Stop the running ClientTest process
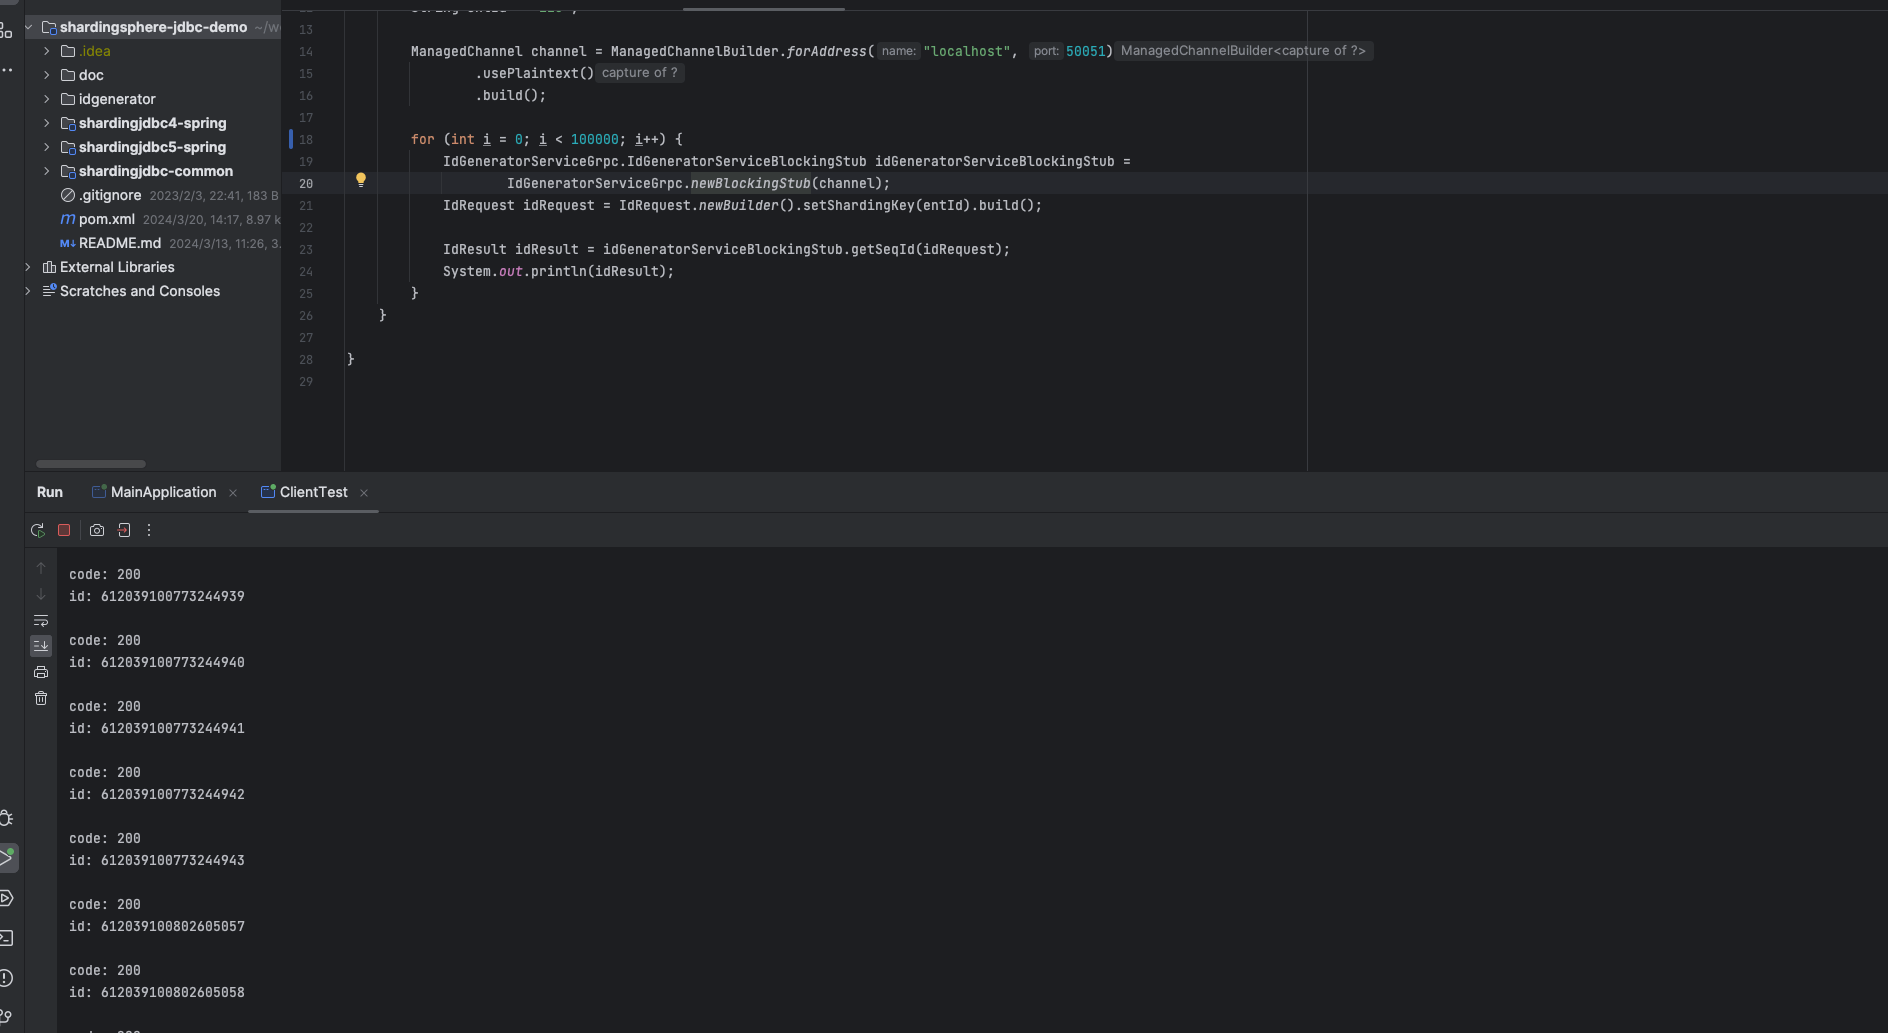1888x1033 pixels. [x=64, y=530]
